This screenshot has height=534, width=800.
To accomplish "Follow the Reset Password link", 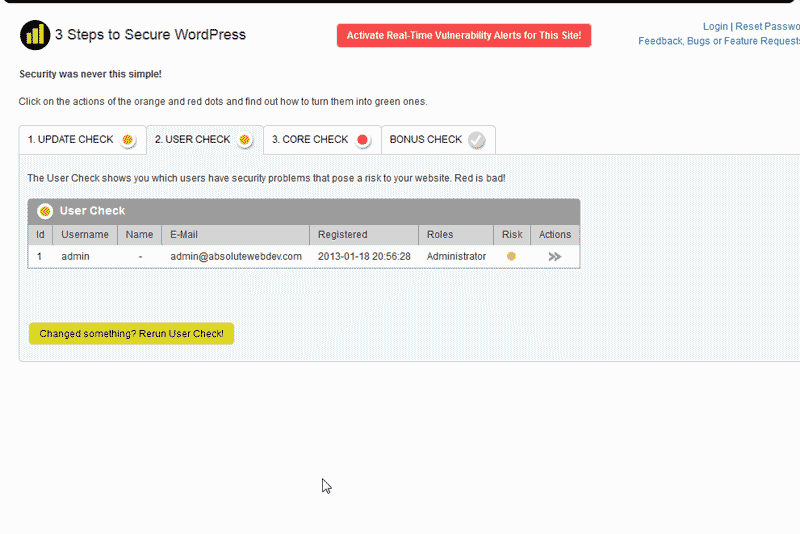I will tap(767, 27).
